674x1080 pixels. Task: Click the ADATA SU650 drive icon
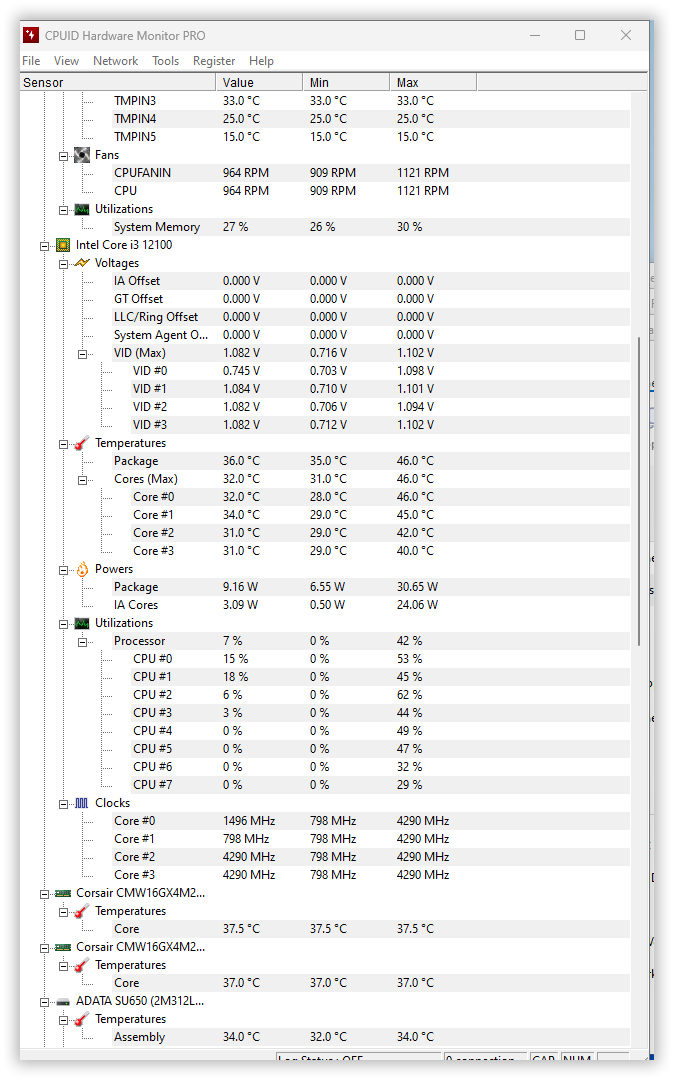pos(62,1001)
